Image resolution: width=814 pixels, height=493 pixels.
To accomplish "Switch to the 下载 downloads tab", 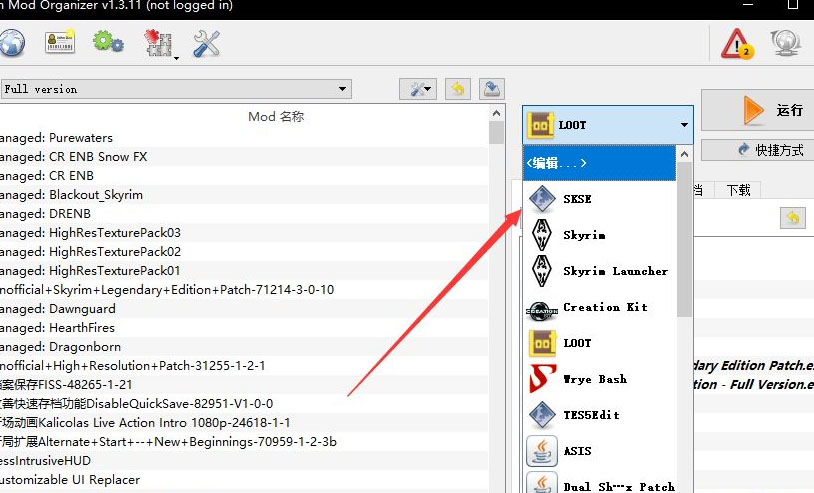I will 738,190.
